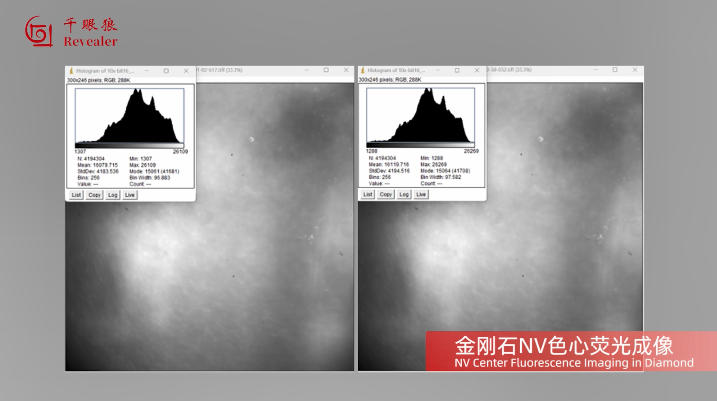
Task: Minimize the histogram window showing Max 26109
Action: 147,71
